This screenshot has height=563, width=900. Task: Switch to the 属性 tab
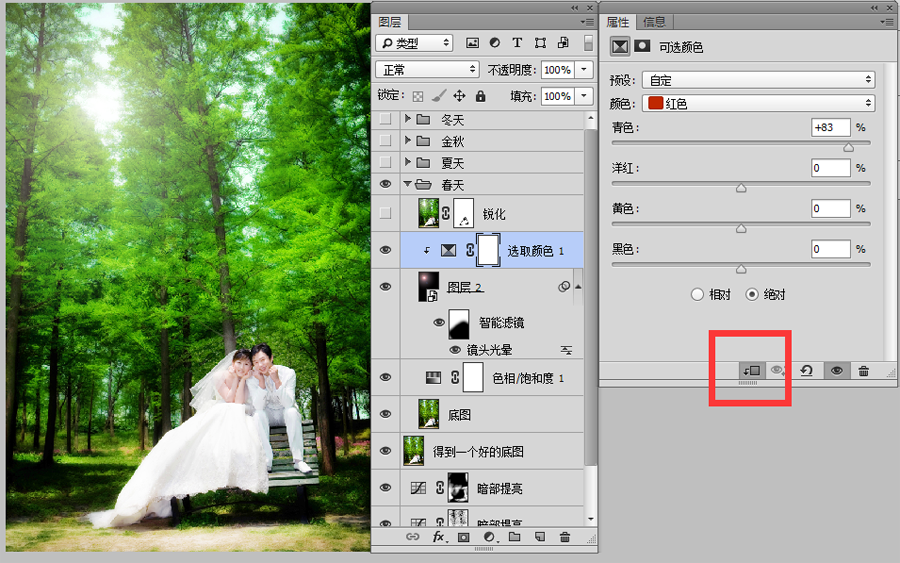pos(618,22)
